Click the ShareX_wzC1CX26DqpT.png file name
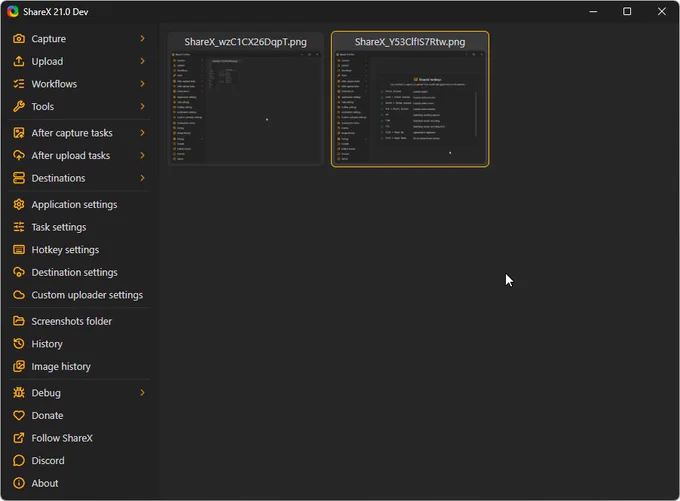This screenshot has height=501, width=680. click(245, 42)
